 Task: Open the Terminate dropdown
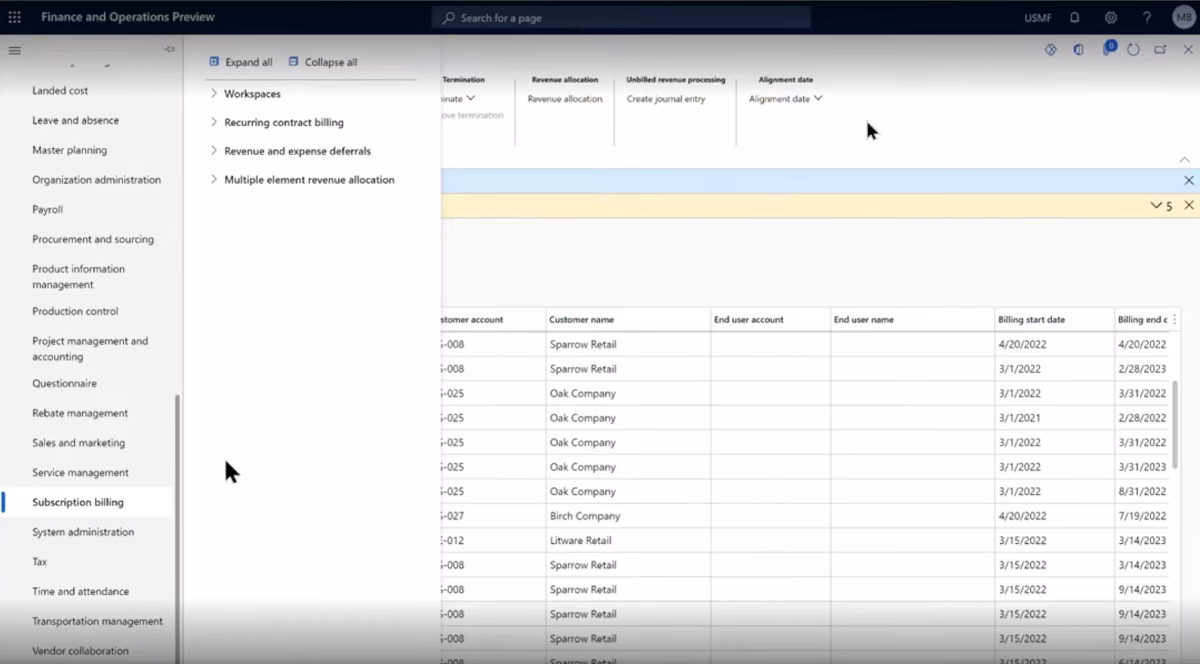(x=459, y=99)
